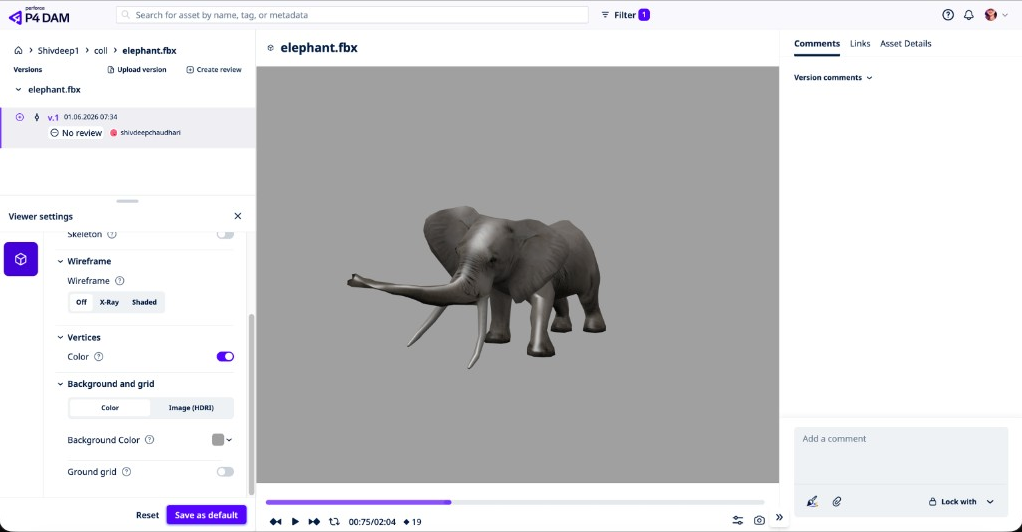Toggle the Skeleton switch

click(x=225, y=234)
